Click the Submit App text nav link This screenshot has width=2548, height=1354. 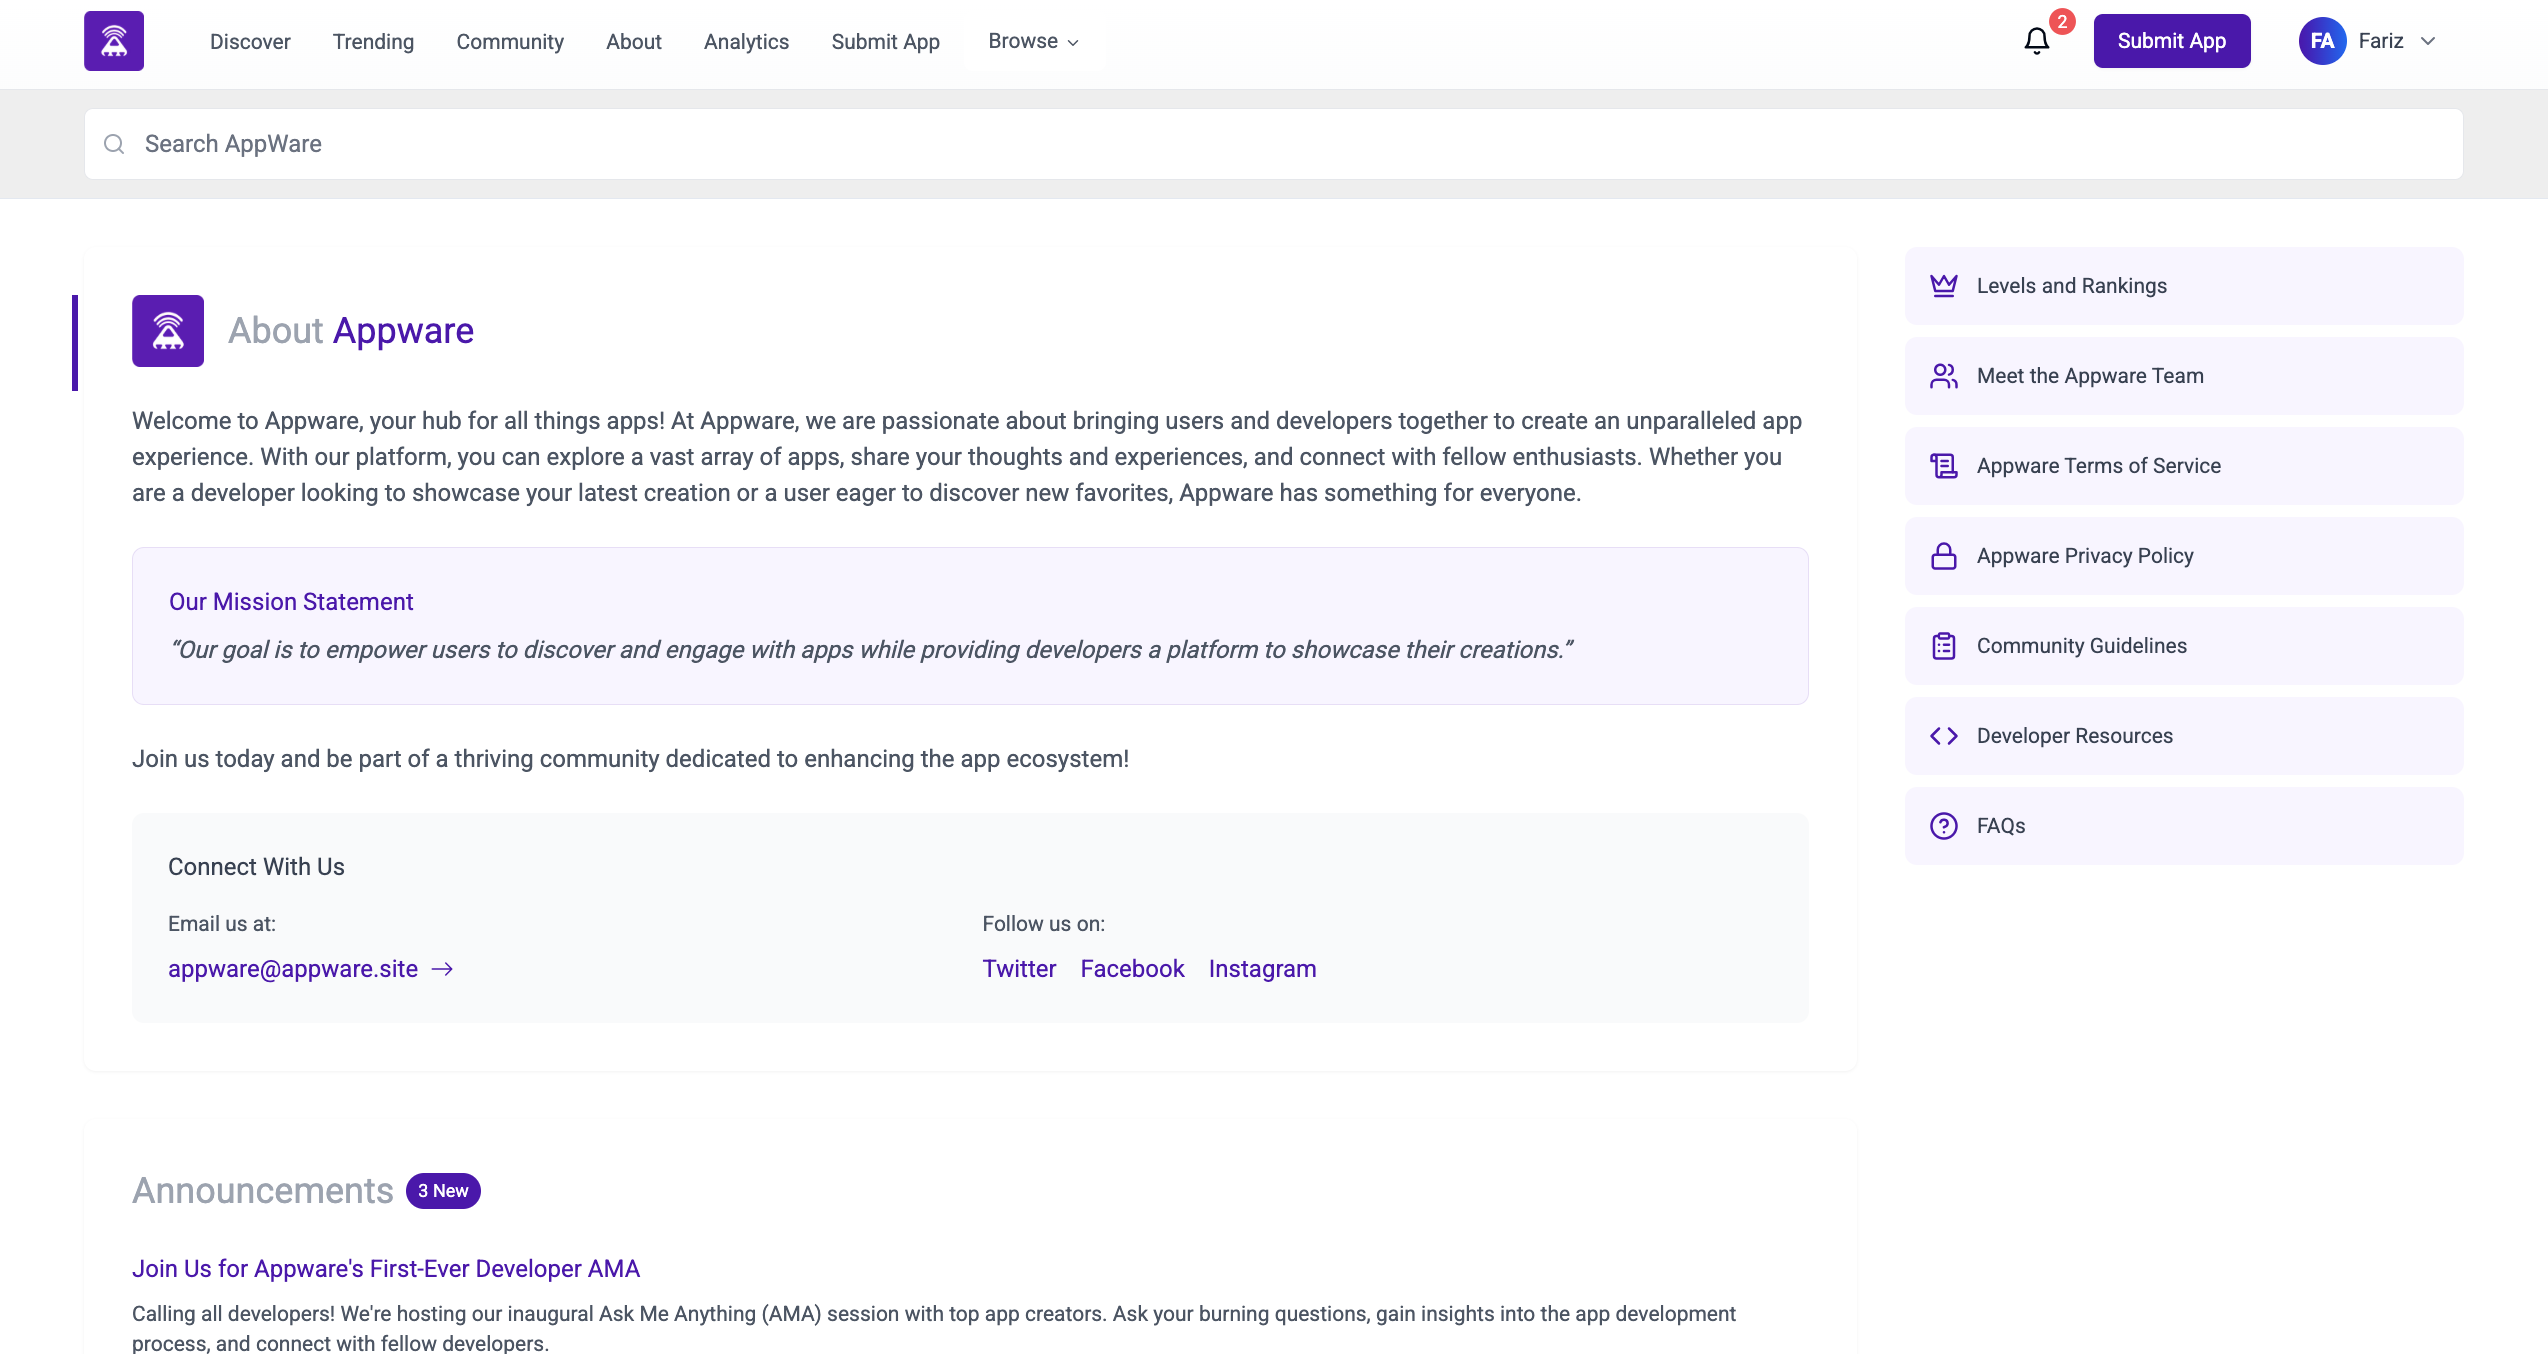click(885, 41)
